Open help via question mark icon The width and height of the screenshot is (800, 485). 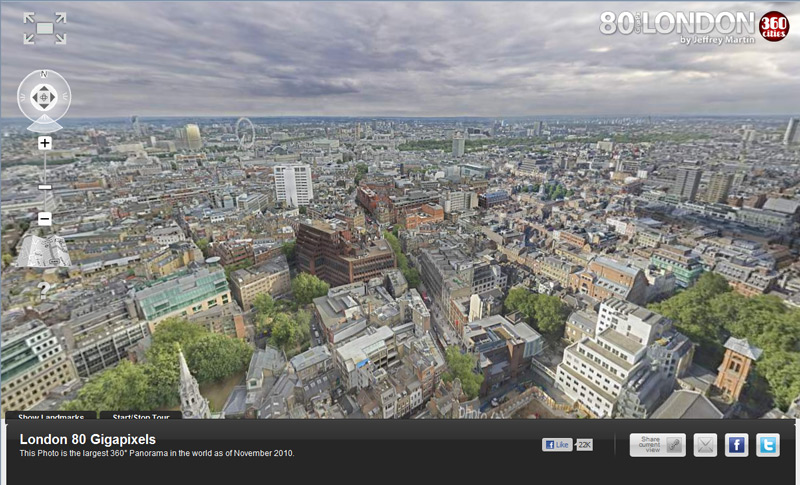pyautogui.click(x=44, y=289)
